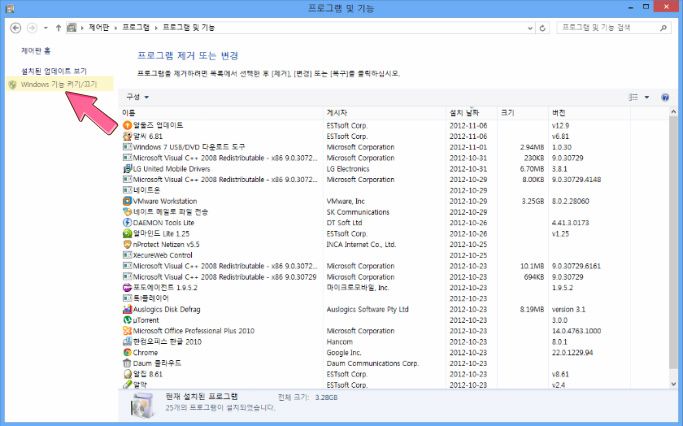Click the 네이트 메일로 파일 전송 icon

coord(127,212)
